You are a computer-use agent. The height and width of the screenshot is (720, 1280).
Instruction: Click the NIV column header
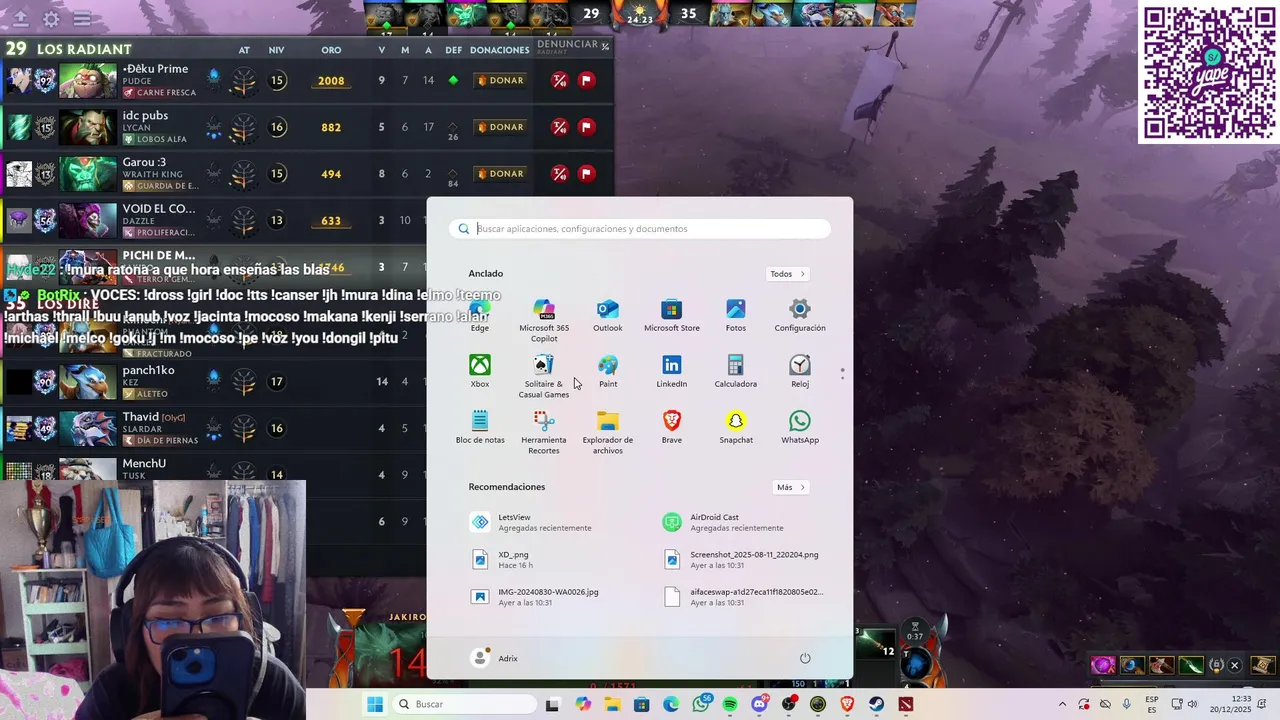276,50
